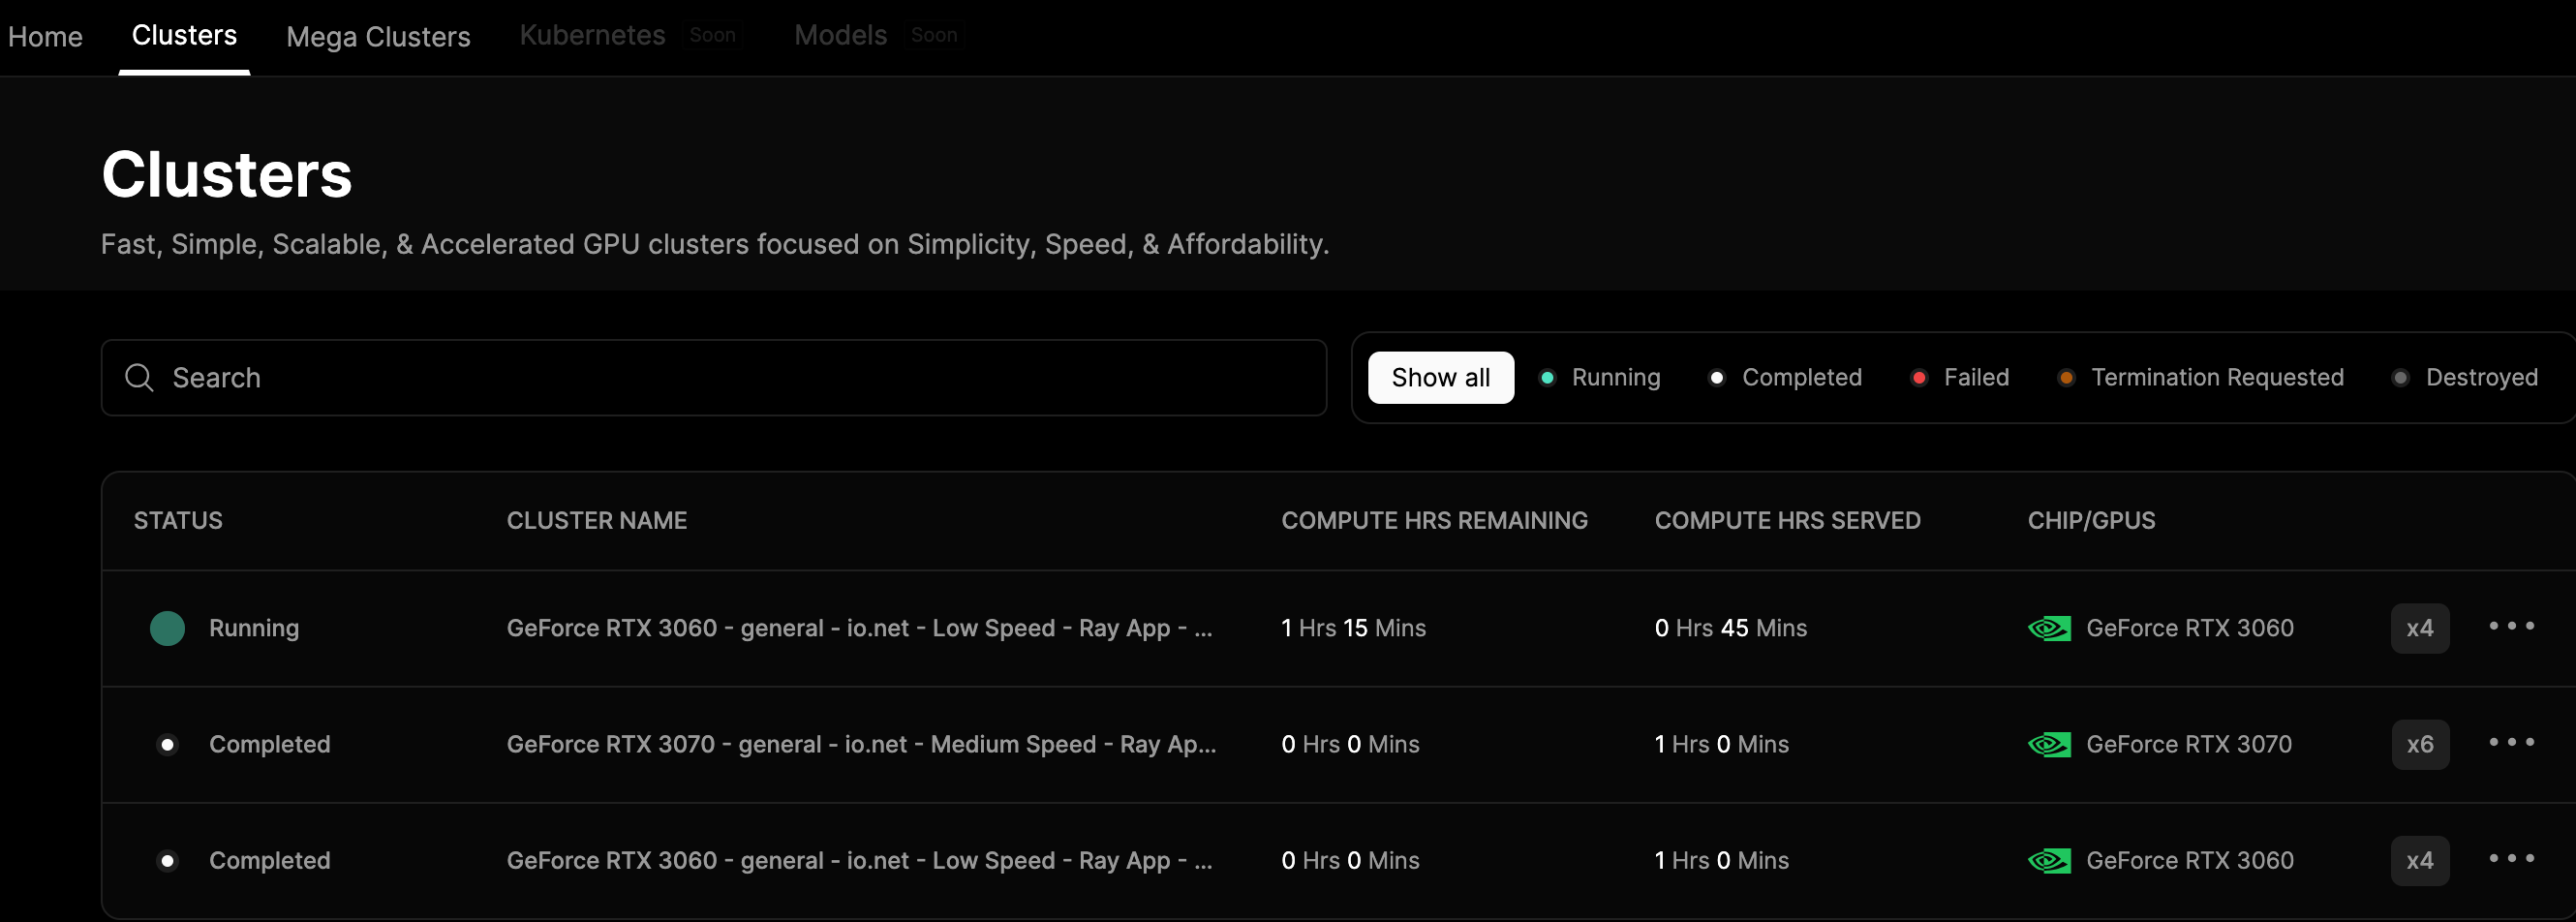This screenshot has width=2576, height=922.
Task: Click the magnifying glass search icon
Action: pos(139,378)
